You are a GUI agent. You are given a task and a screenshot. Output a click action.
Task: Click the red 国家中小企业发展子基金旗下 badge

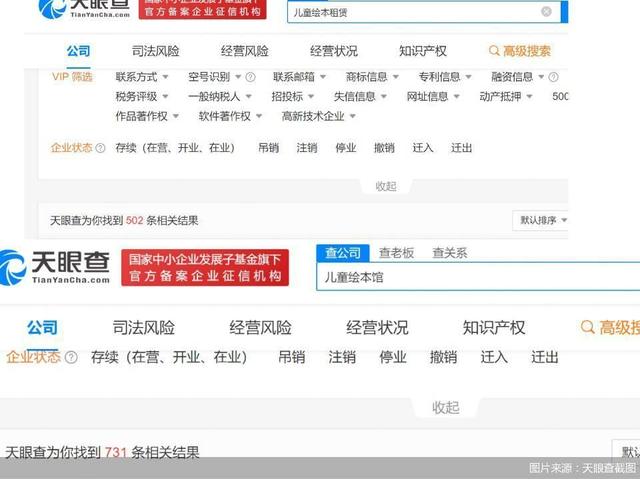pos(205,267)
